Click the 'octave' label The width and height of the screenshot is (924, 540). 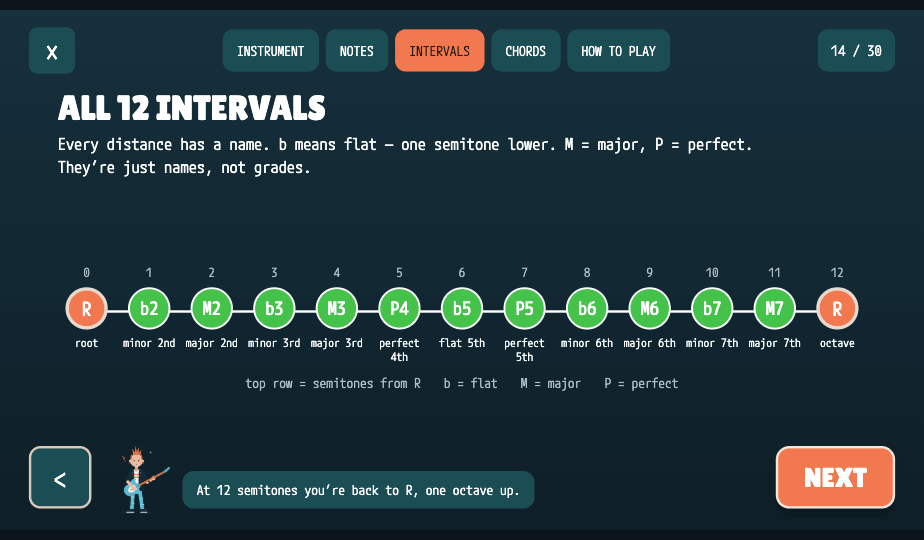coord(837,343)
